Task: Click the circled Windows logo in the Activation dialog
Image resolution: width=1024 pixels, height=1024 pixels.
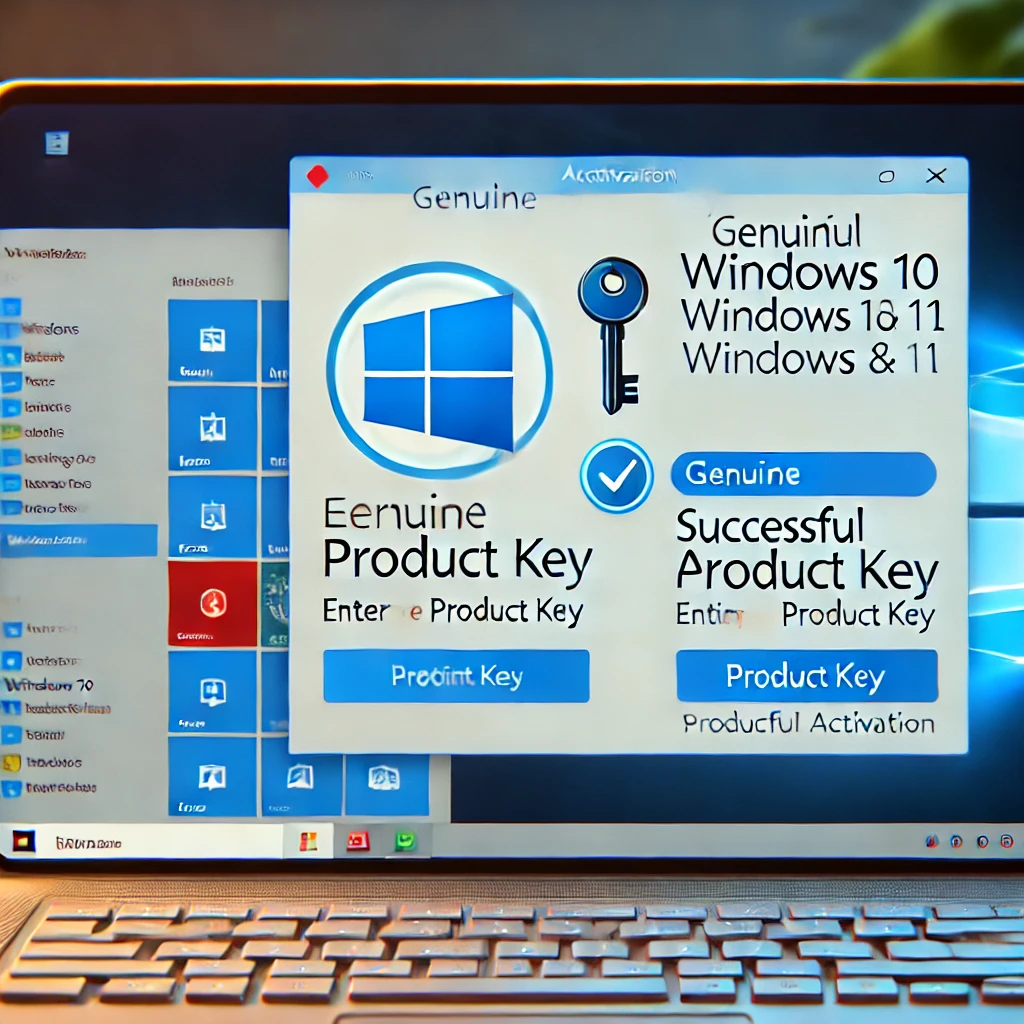Action: (439, 370)
